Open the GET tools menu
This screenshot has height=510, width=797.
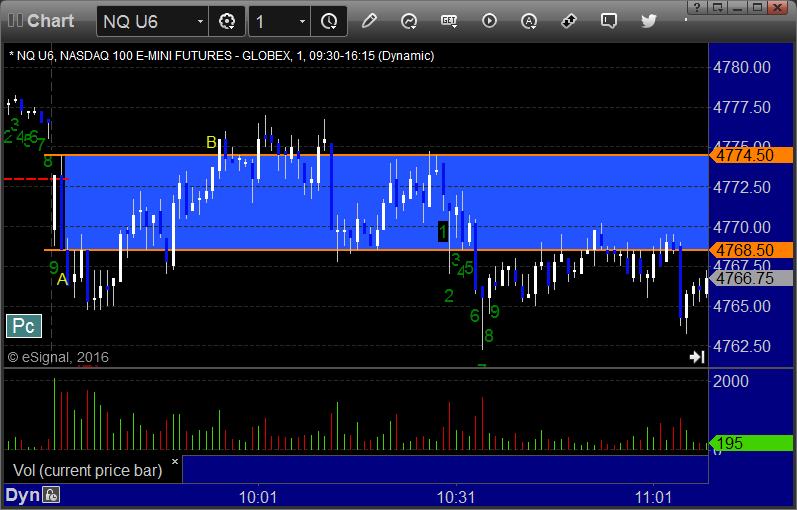(449, 21)
